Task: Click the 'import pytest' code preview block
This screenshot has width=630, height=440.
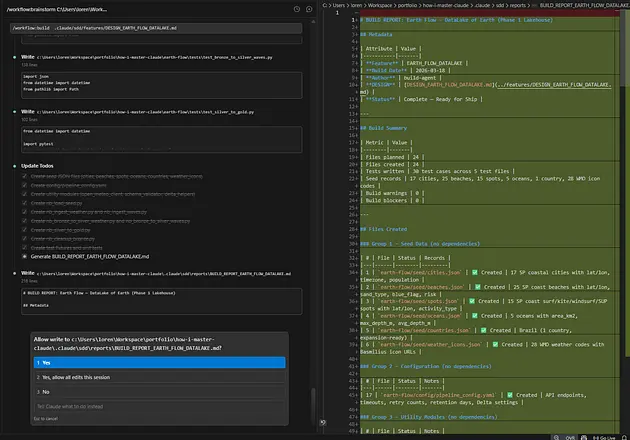Action: point(162,139)
